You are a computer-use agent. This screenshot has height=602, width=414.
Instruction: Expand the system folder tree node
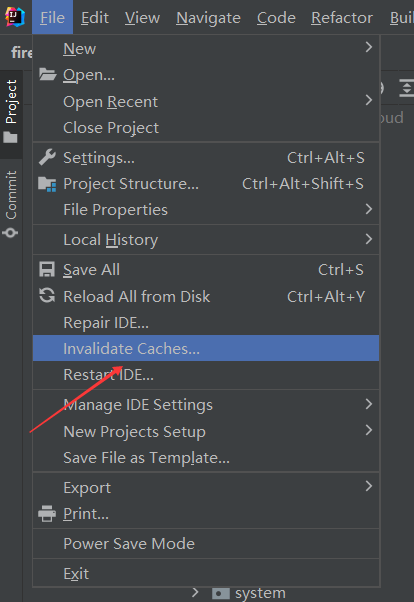point(195,592)
